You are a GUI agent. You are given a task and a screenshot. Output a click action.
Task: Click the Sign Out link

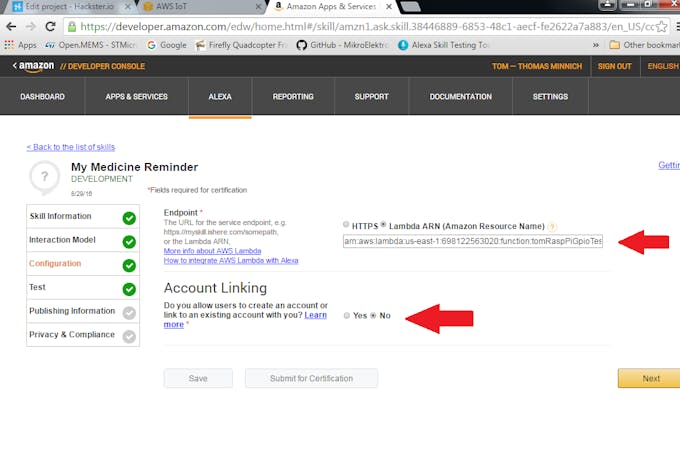(x=615, y=66)
